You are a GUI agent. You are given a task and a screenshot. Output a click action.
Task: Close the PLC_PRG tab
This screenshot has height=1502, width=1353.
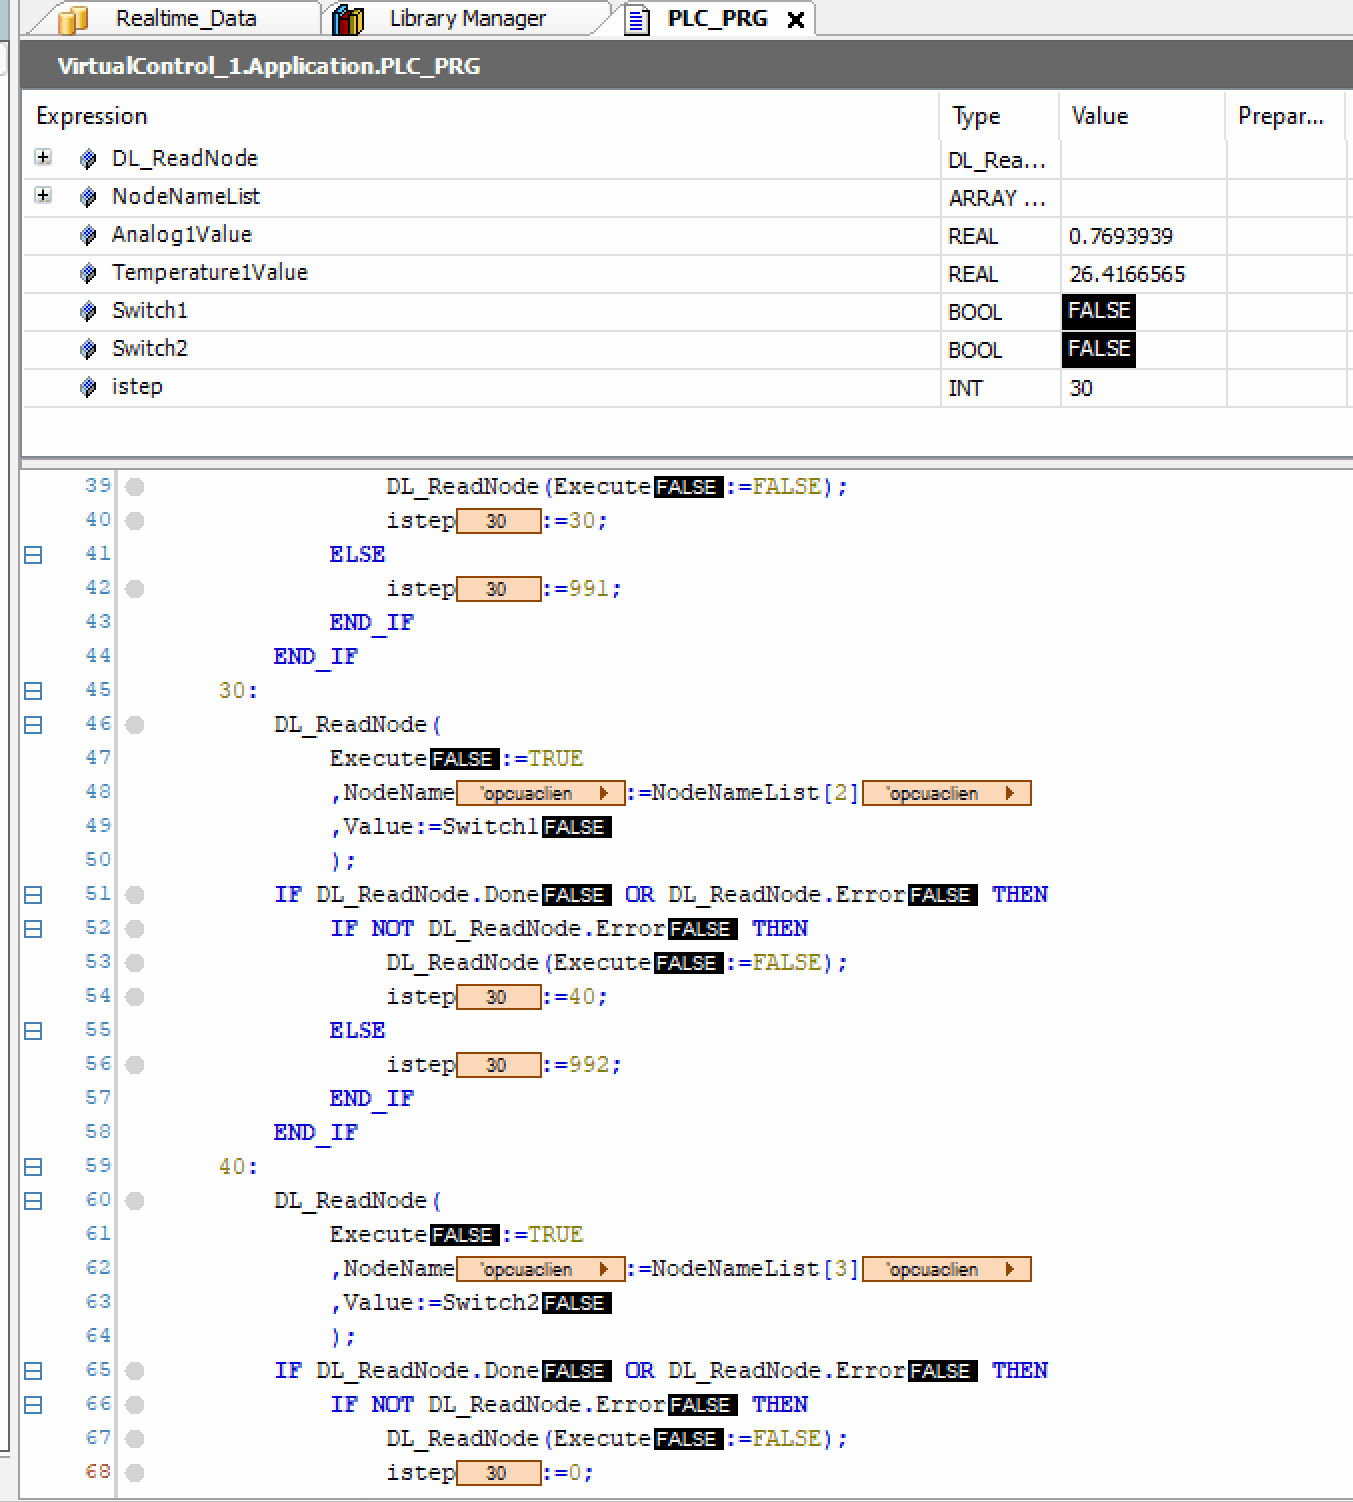click(796, 20)
